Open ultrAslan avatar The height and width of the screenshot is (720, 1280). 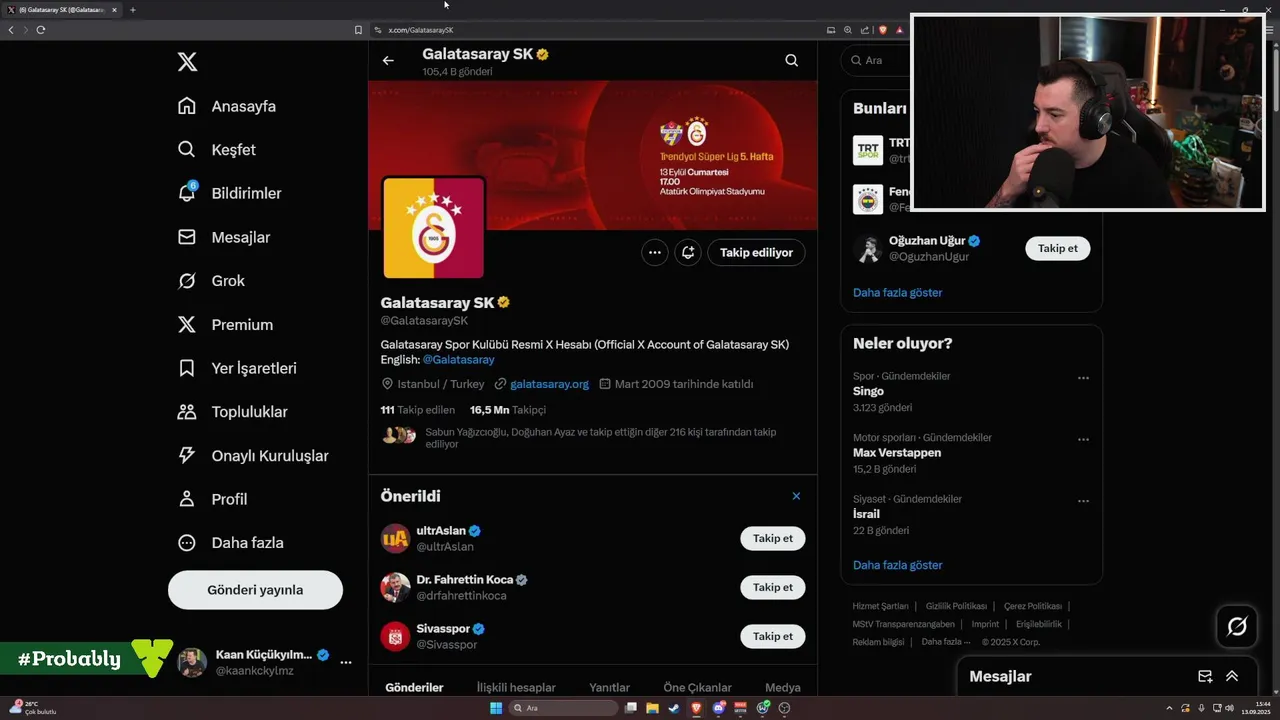click(x=395, y=538)
